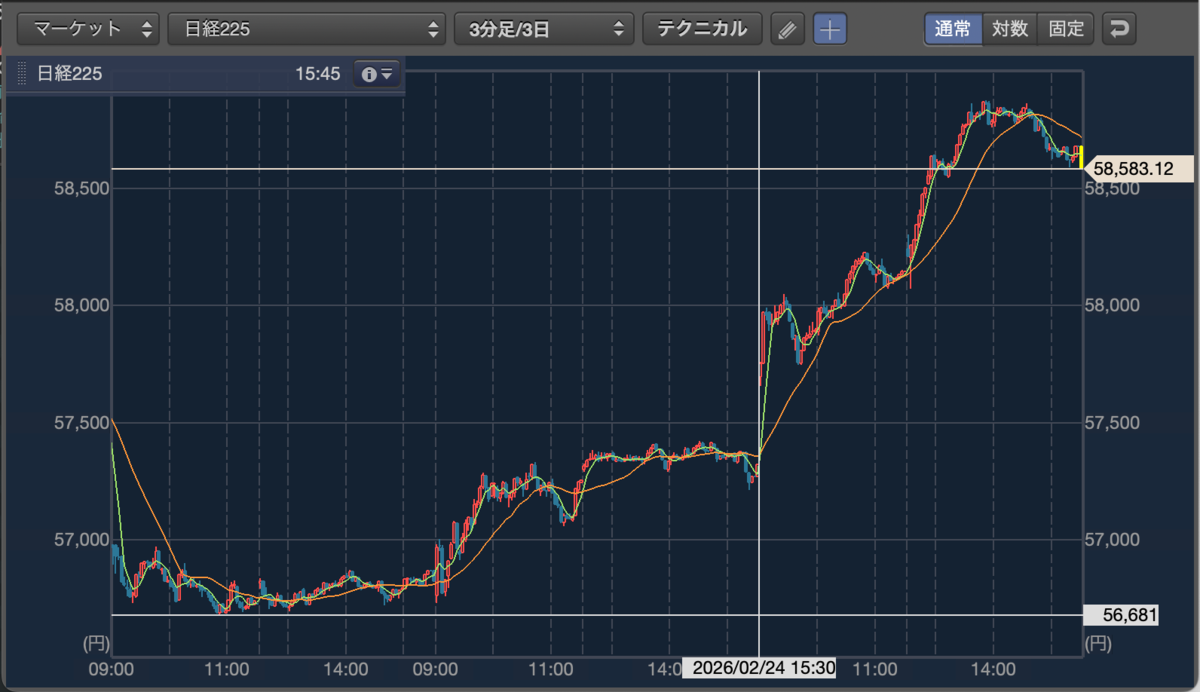Click the right axis label 57,000
The height and width of the screenshot is (692, 1200).
coord(1112,540)
